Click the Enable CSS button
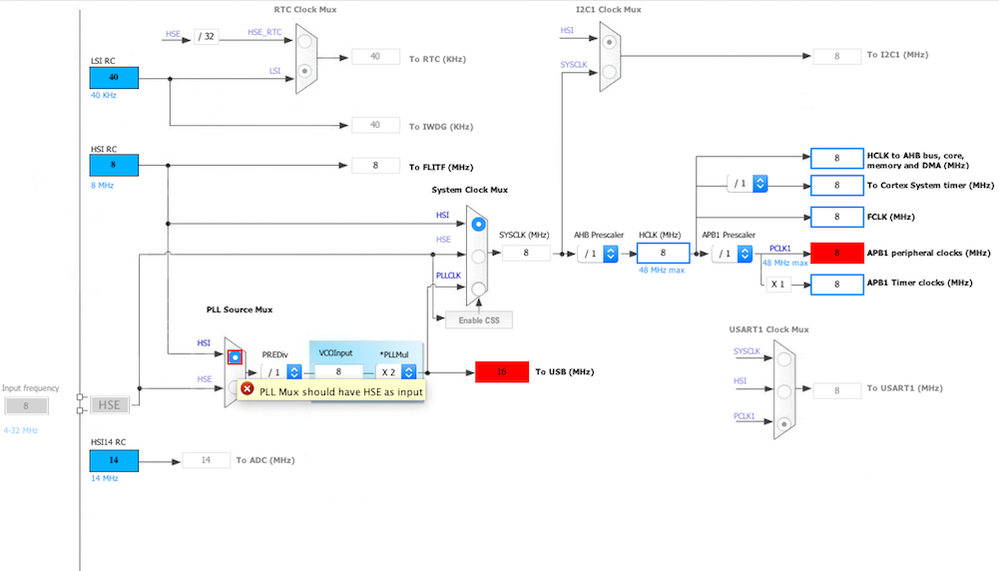 pyautogui.click(x=479, y=320)
